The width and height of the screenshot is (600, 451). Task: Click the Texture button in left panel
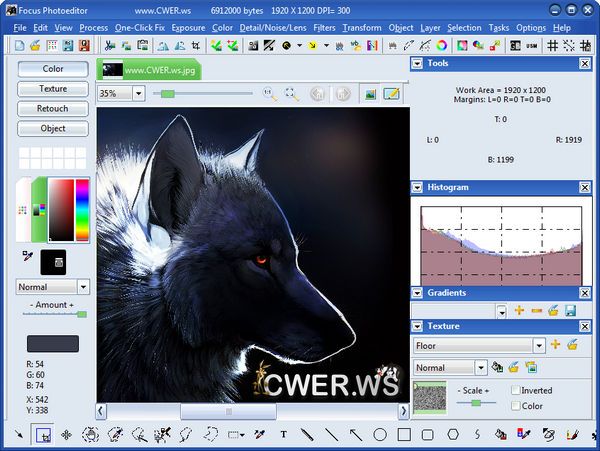53,89
